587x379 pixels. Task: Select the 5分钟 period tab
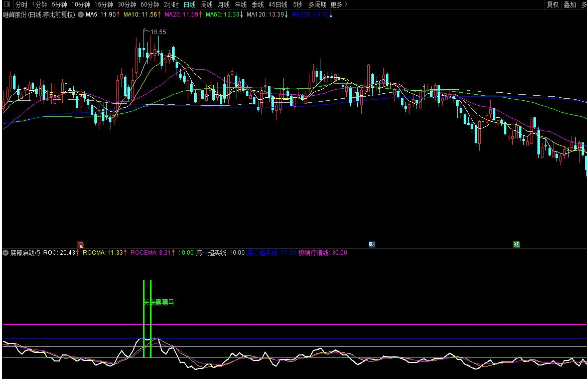[59, 4]
